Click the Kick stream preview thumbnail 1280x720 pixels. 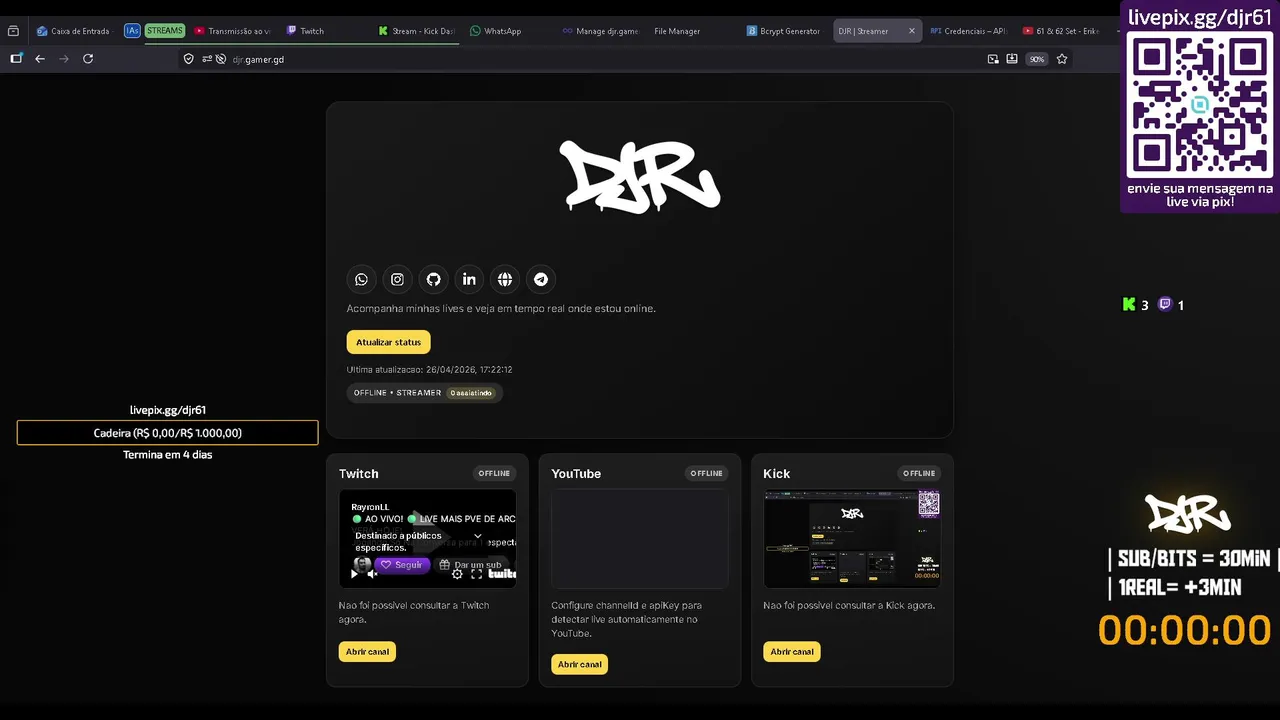pyautogui.click(x=852, y=539)
